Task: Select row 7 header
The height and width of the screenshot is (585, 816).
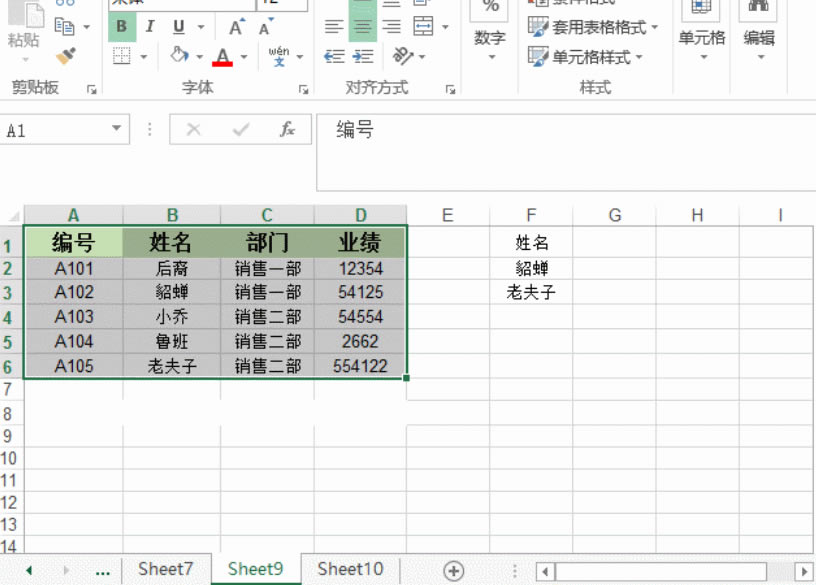Action: tap(8, 389)
